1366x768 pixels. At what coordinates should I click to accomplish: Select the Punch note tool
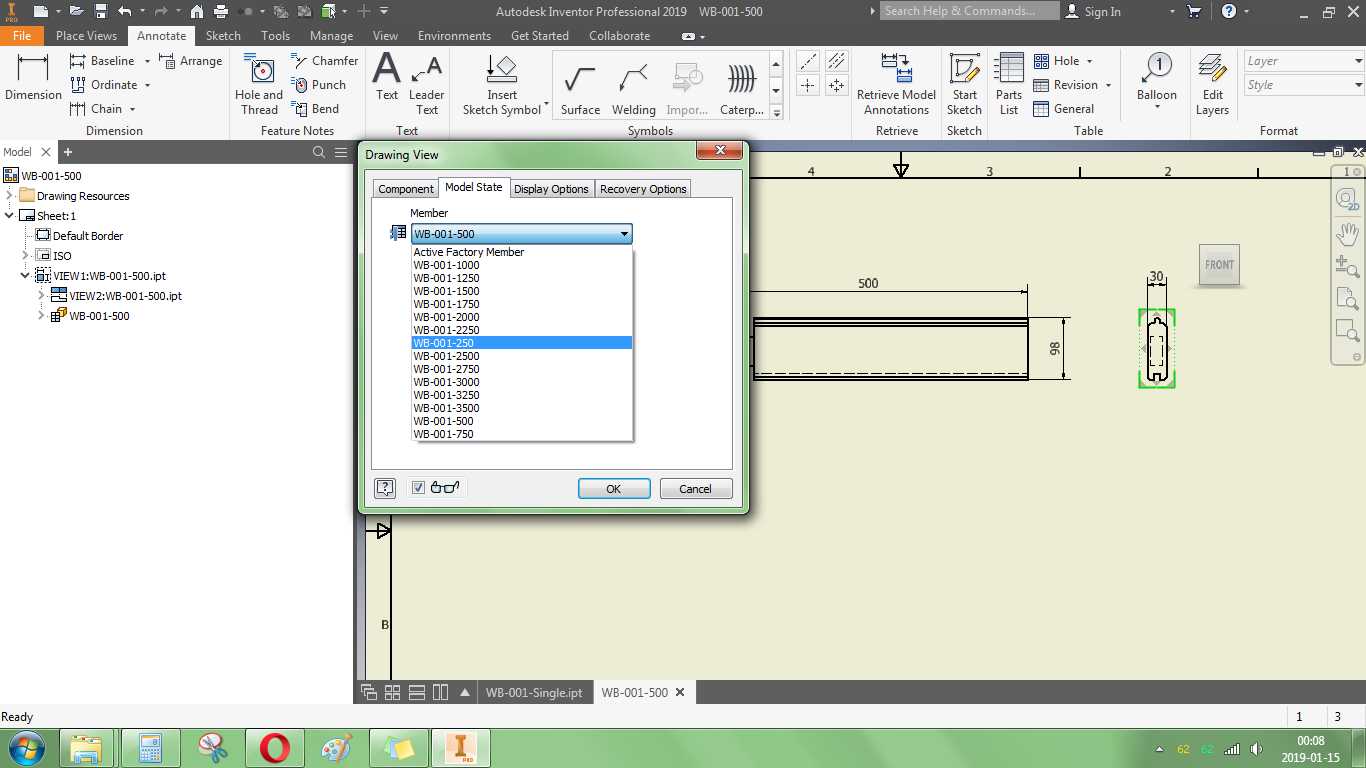tap(318, 85)
